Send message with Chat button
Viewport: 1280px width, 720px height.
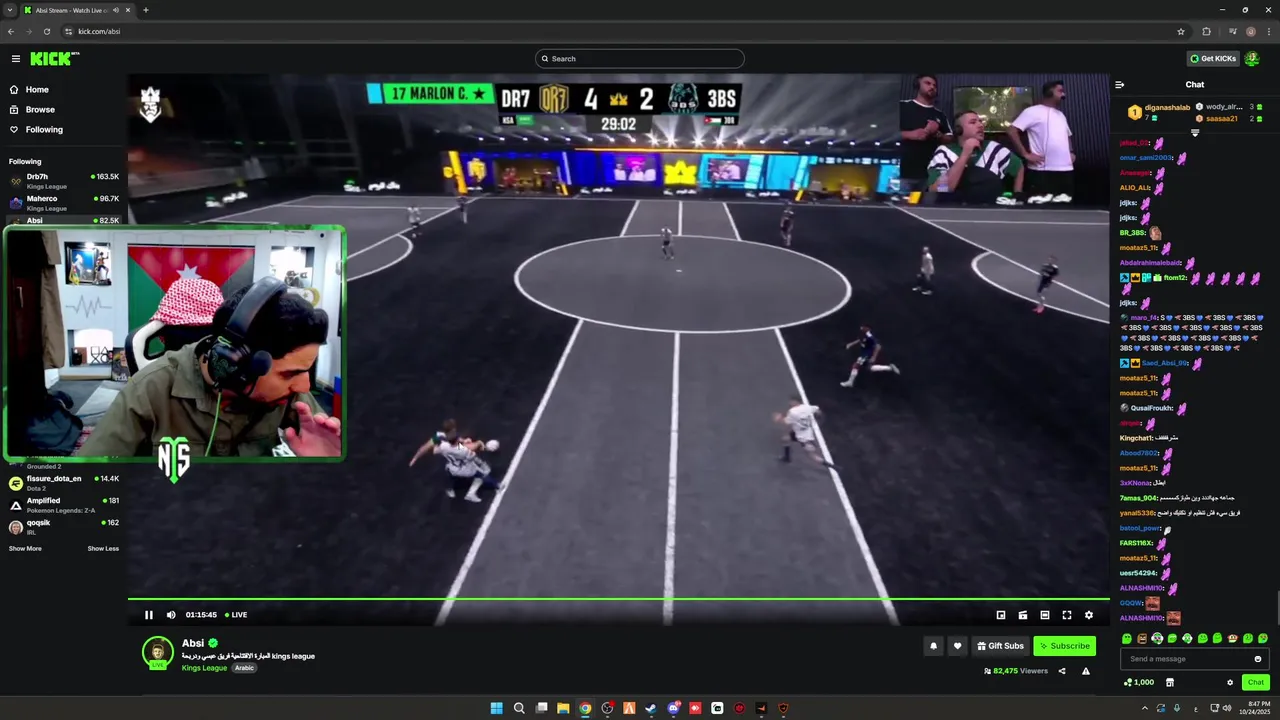point(1255,682)
